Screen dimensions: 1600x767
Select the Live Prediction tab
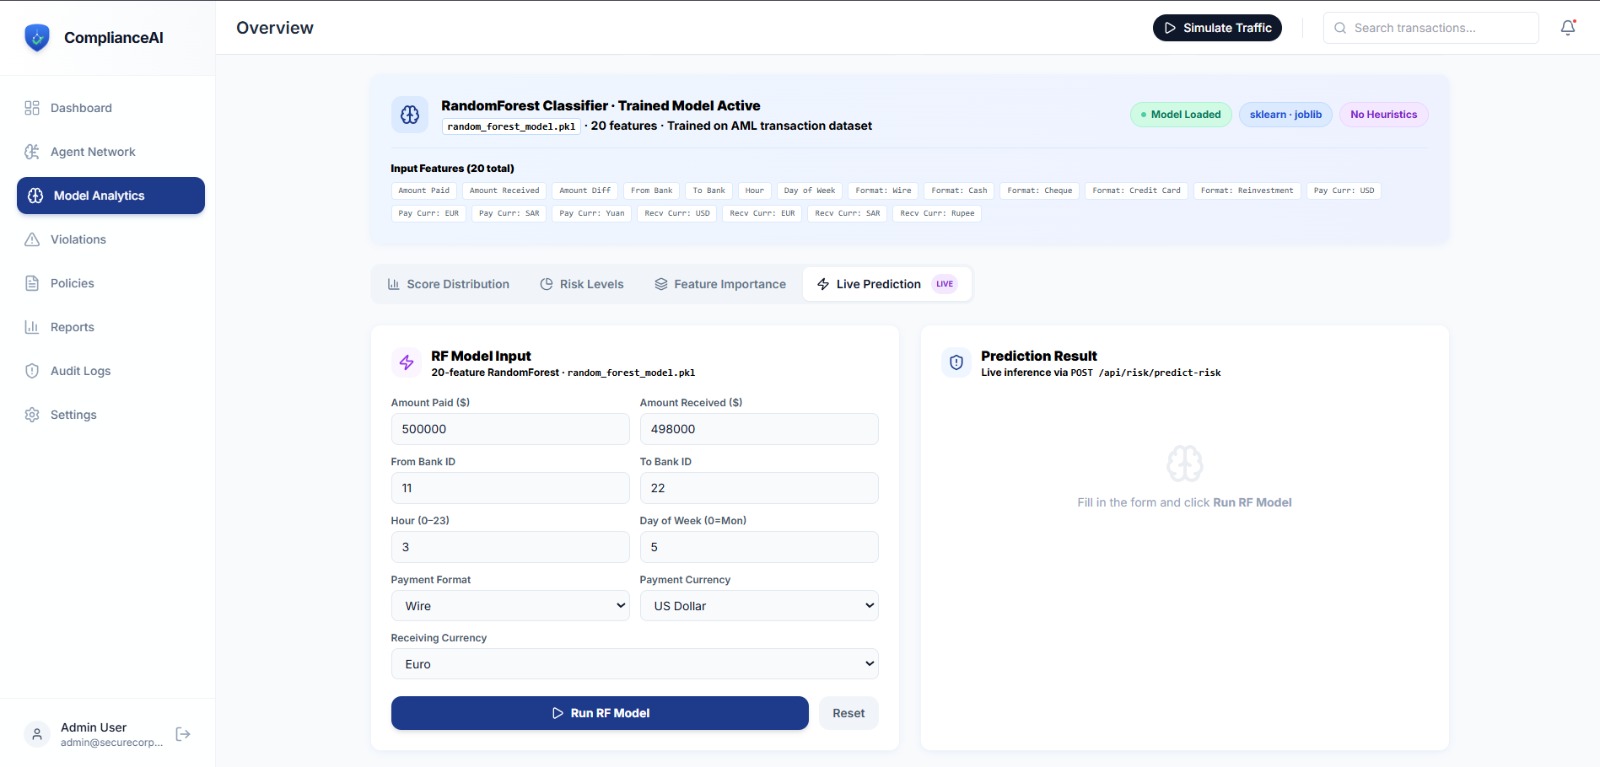coord(887,284)
